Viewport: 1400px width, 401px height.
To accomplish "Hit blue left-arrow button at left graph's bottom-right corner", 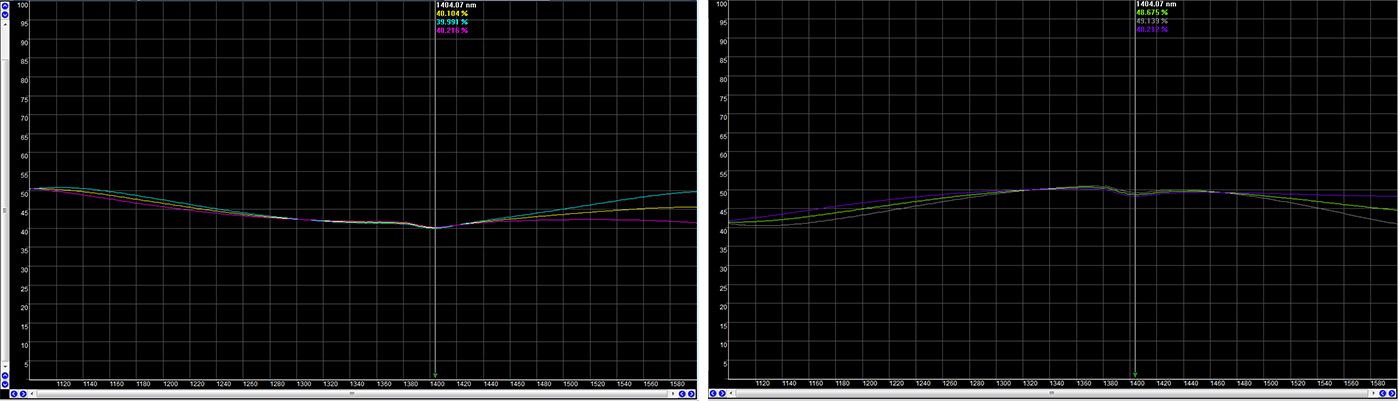I will click(681, 394).
